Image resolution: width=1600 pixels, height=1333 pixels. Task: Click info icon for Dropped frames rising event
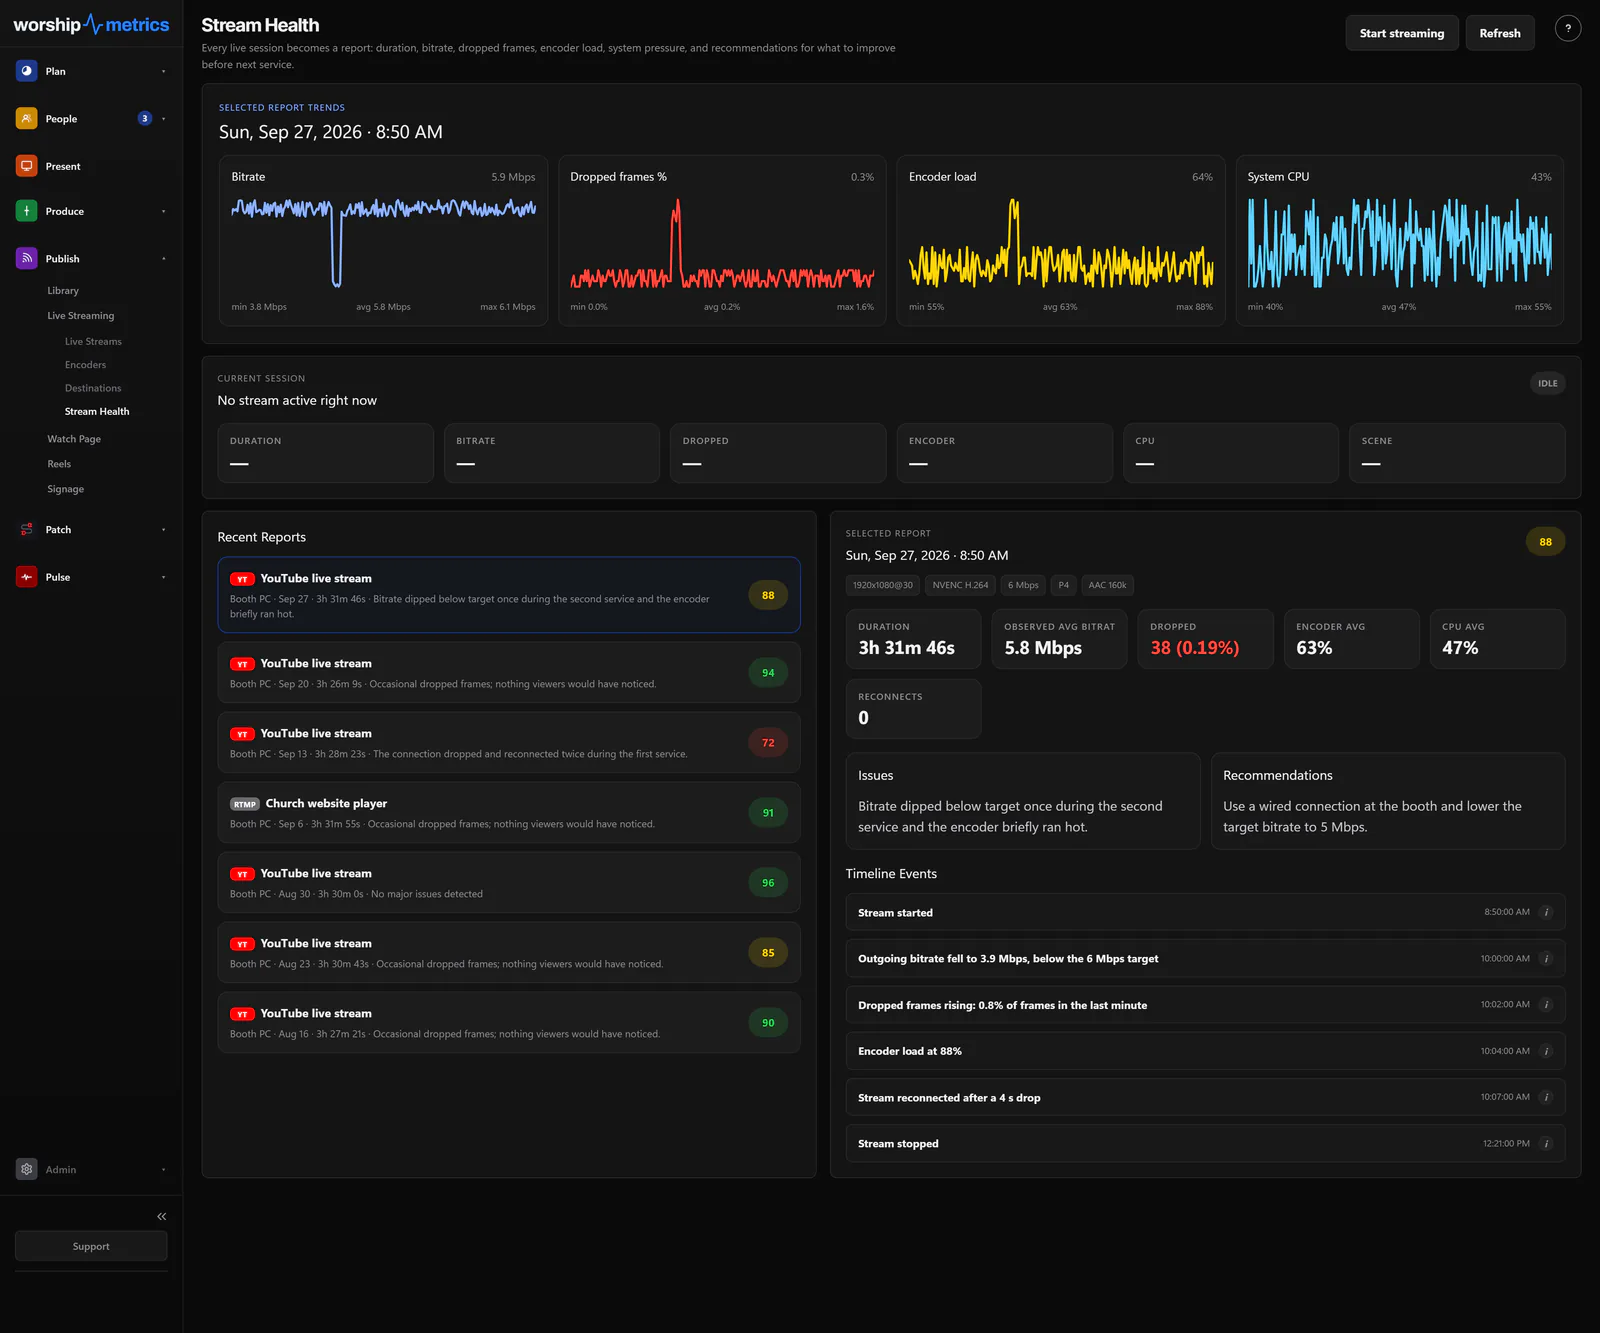pos(1546,1005)
